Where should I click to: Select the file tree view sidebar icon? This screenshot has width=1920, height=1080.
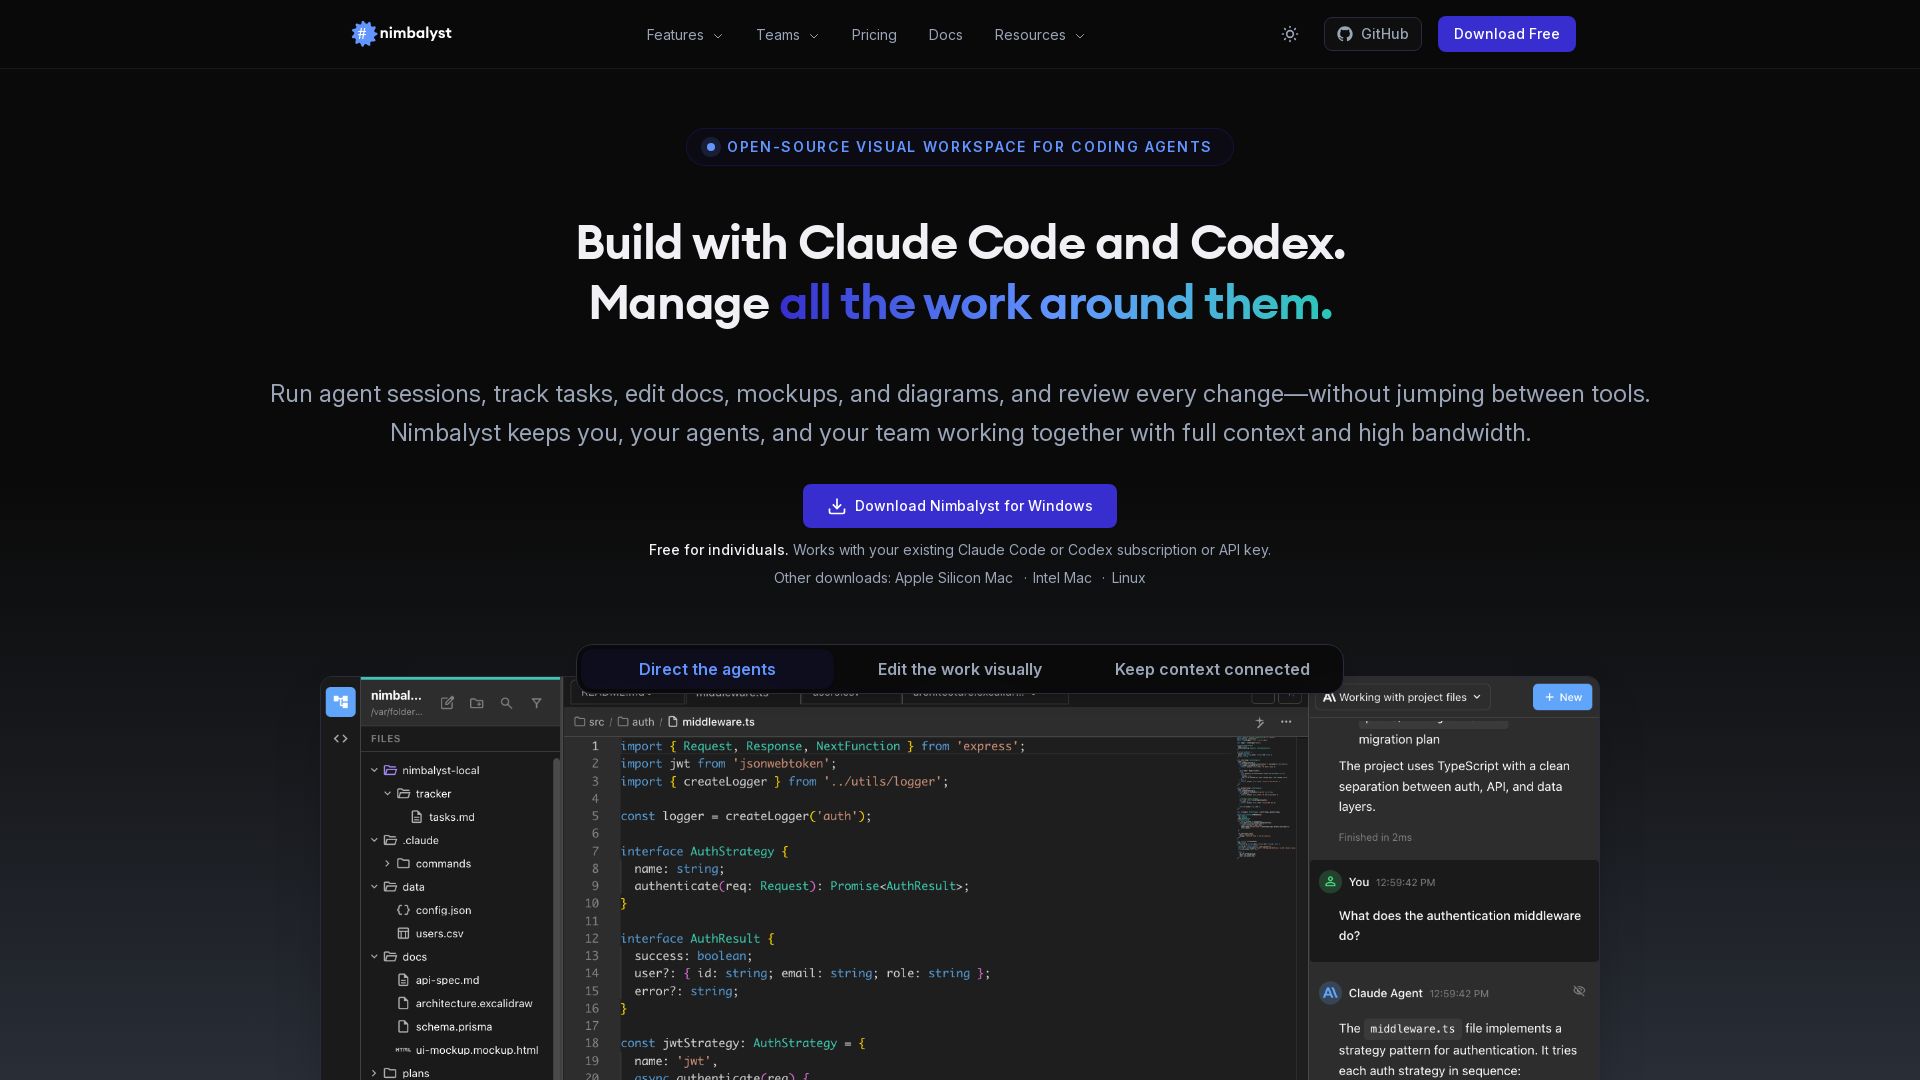tap(340, 702)
